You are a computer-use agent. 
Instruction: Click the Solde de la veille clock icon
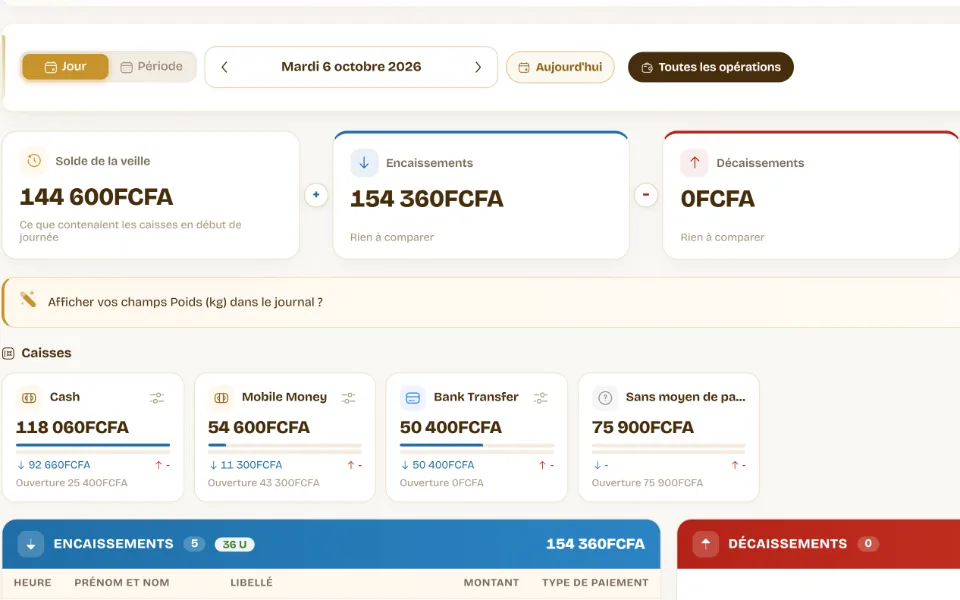point(34,161)
